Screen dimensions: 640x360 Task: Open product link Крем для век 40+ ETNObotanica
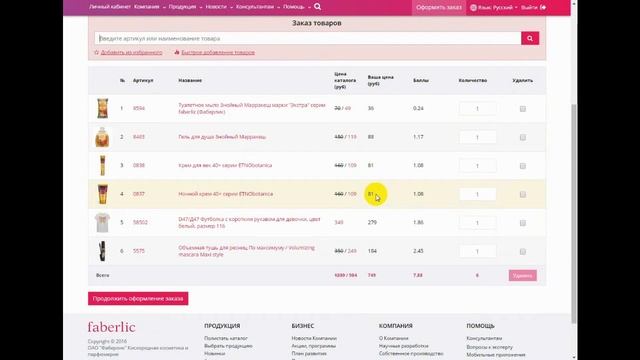[x=225, y=165]
